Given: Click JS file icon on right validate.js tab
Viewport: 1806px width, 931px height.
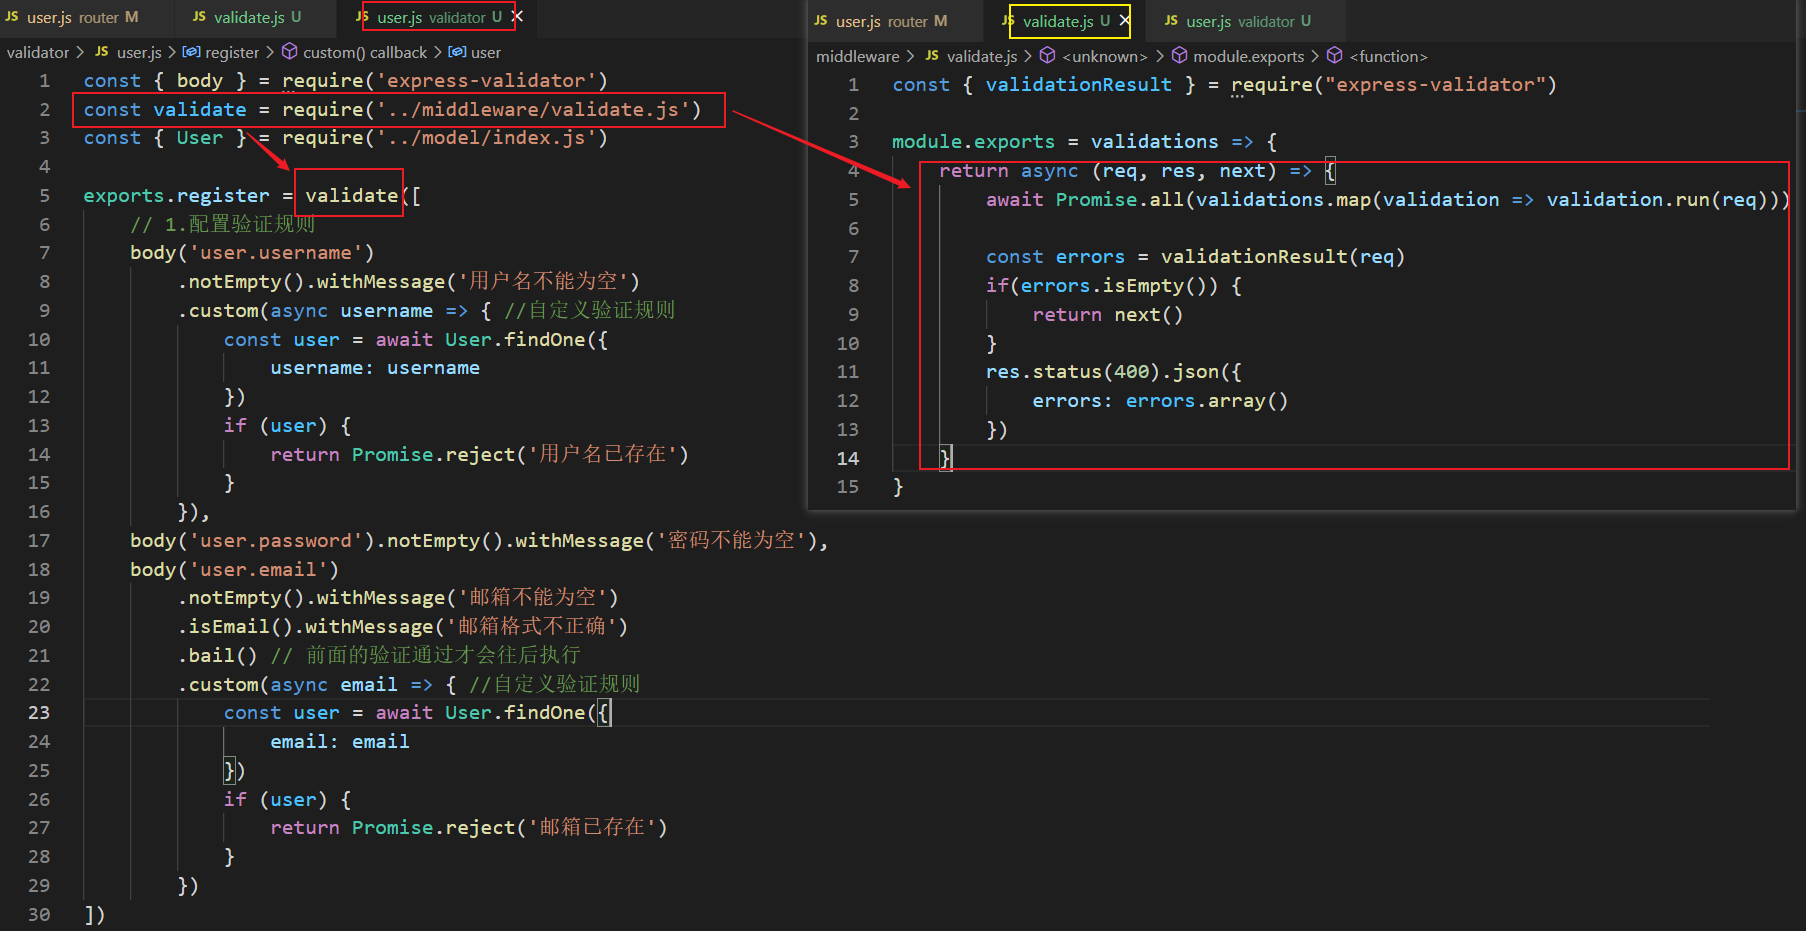Looking at the screenshot, I should [1008, 21].
